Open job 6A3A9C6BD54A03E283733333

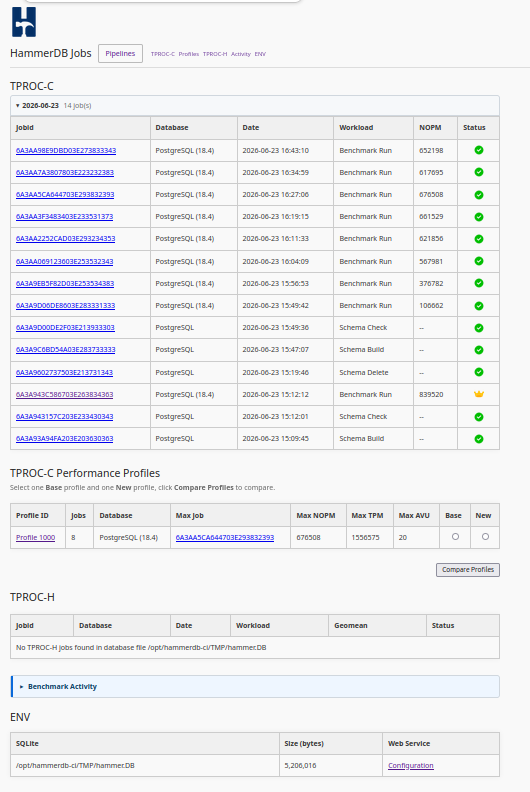65,350
